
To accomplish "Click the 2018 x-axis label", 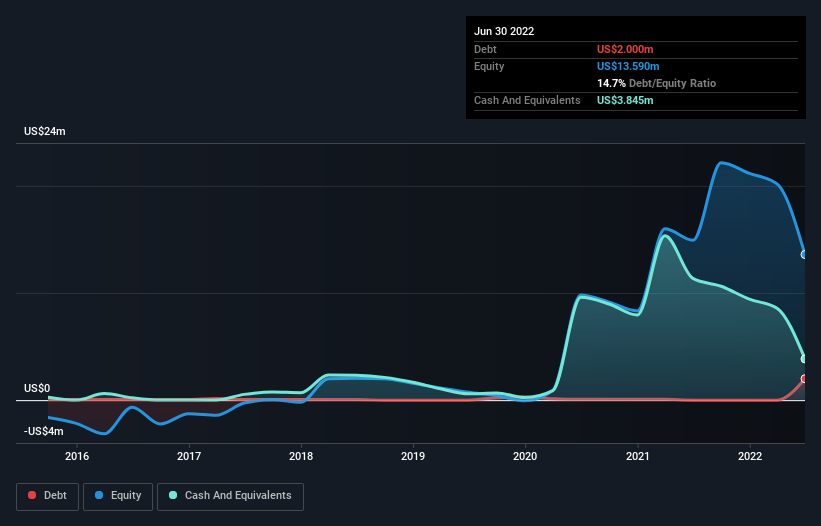I will [301, 456].
